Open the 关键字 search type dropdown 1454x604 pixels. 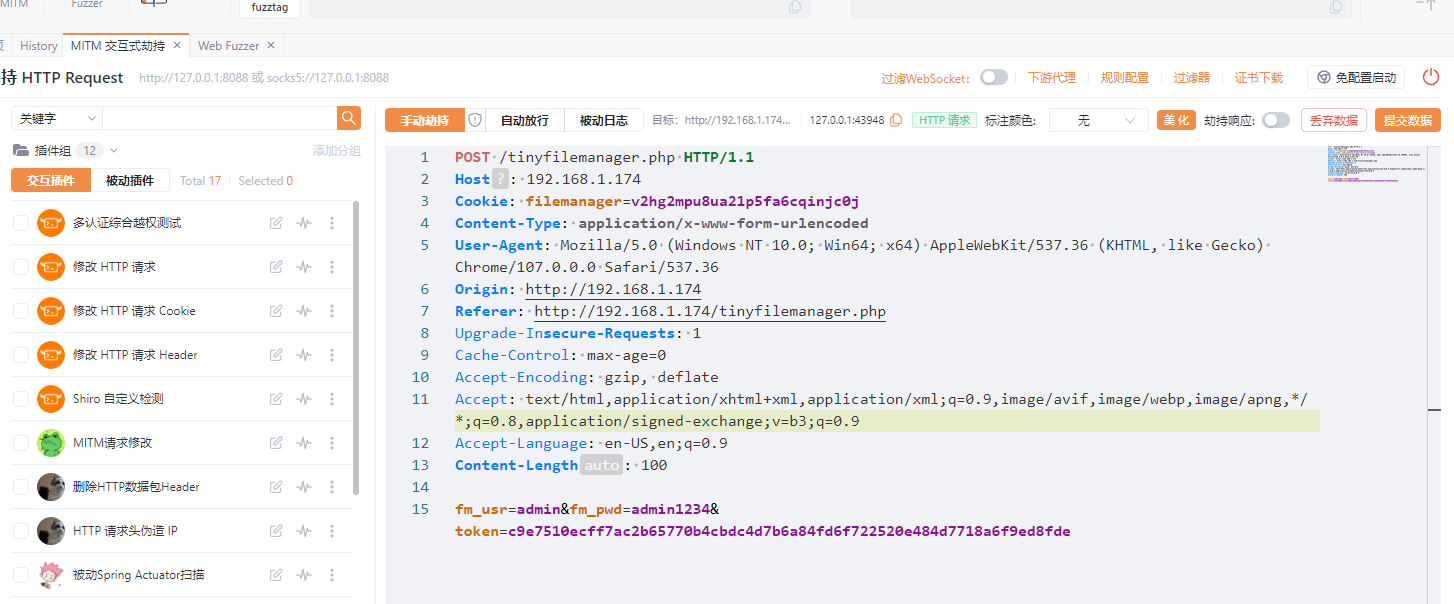pos(56,118)
